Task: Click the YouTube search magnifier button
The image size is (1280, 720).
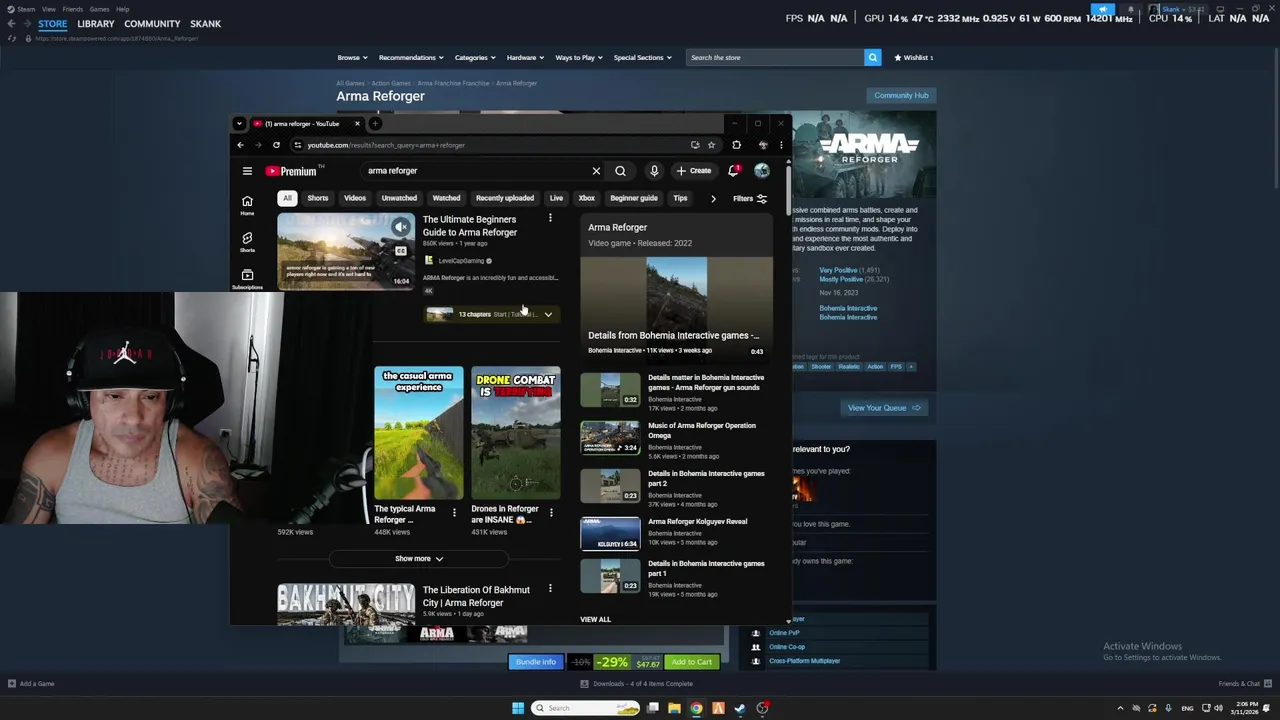Action: (620, 171)
